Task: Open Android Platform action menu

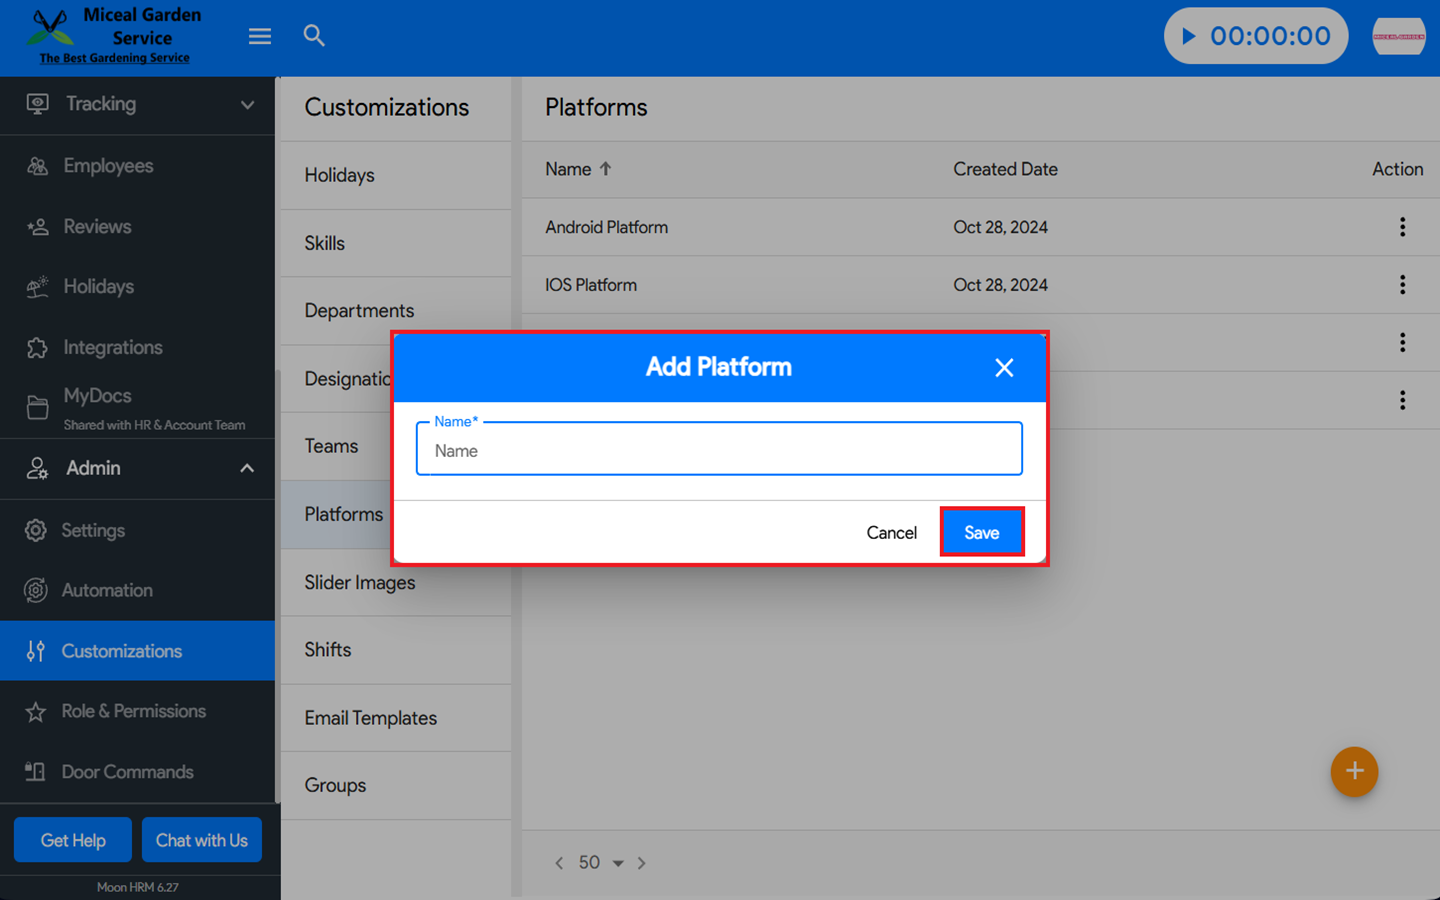Action: [x=1402, y=227]
